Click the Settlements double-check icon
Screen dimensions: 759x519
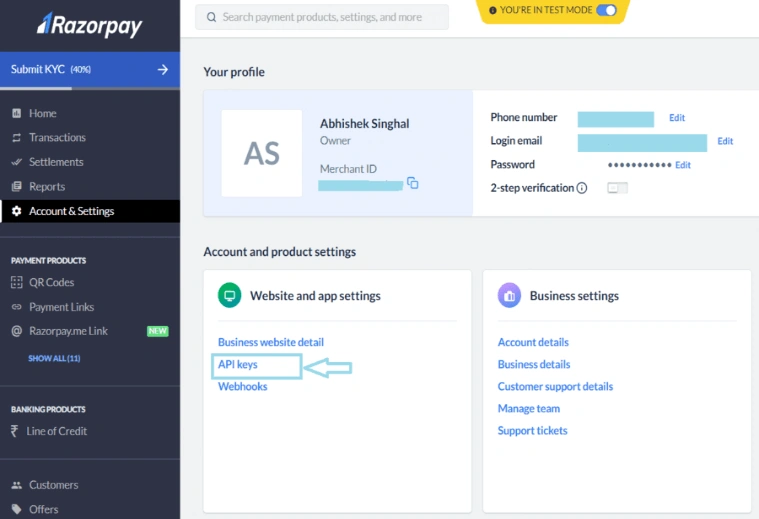point(16,162)
